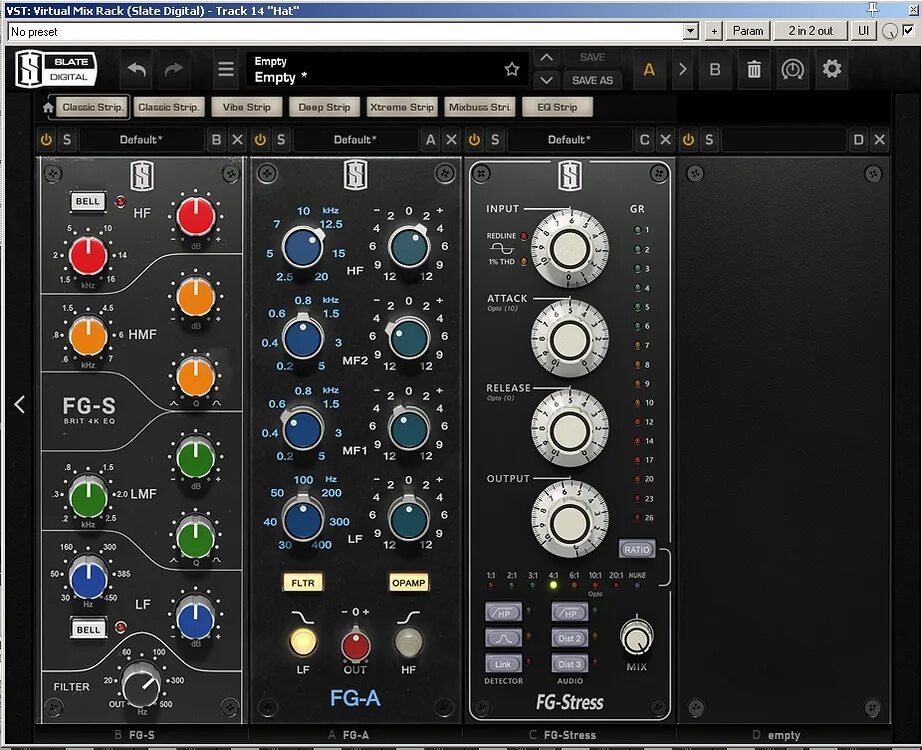Click the undo arrow icon

[x=137, y=69]
